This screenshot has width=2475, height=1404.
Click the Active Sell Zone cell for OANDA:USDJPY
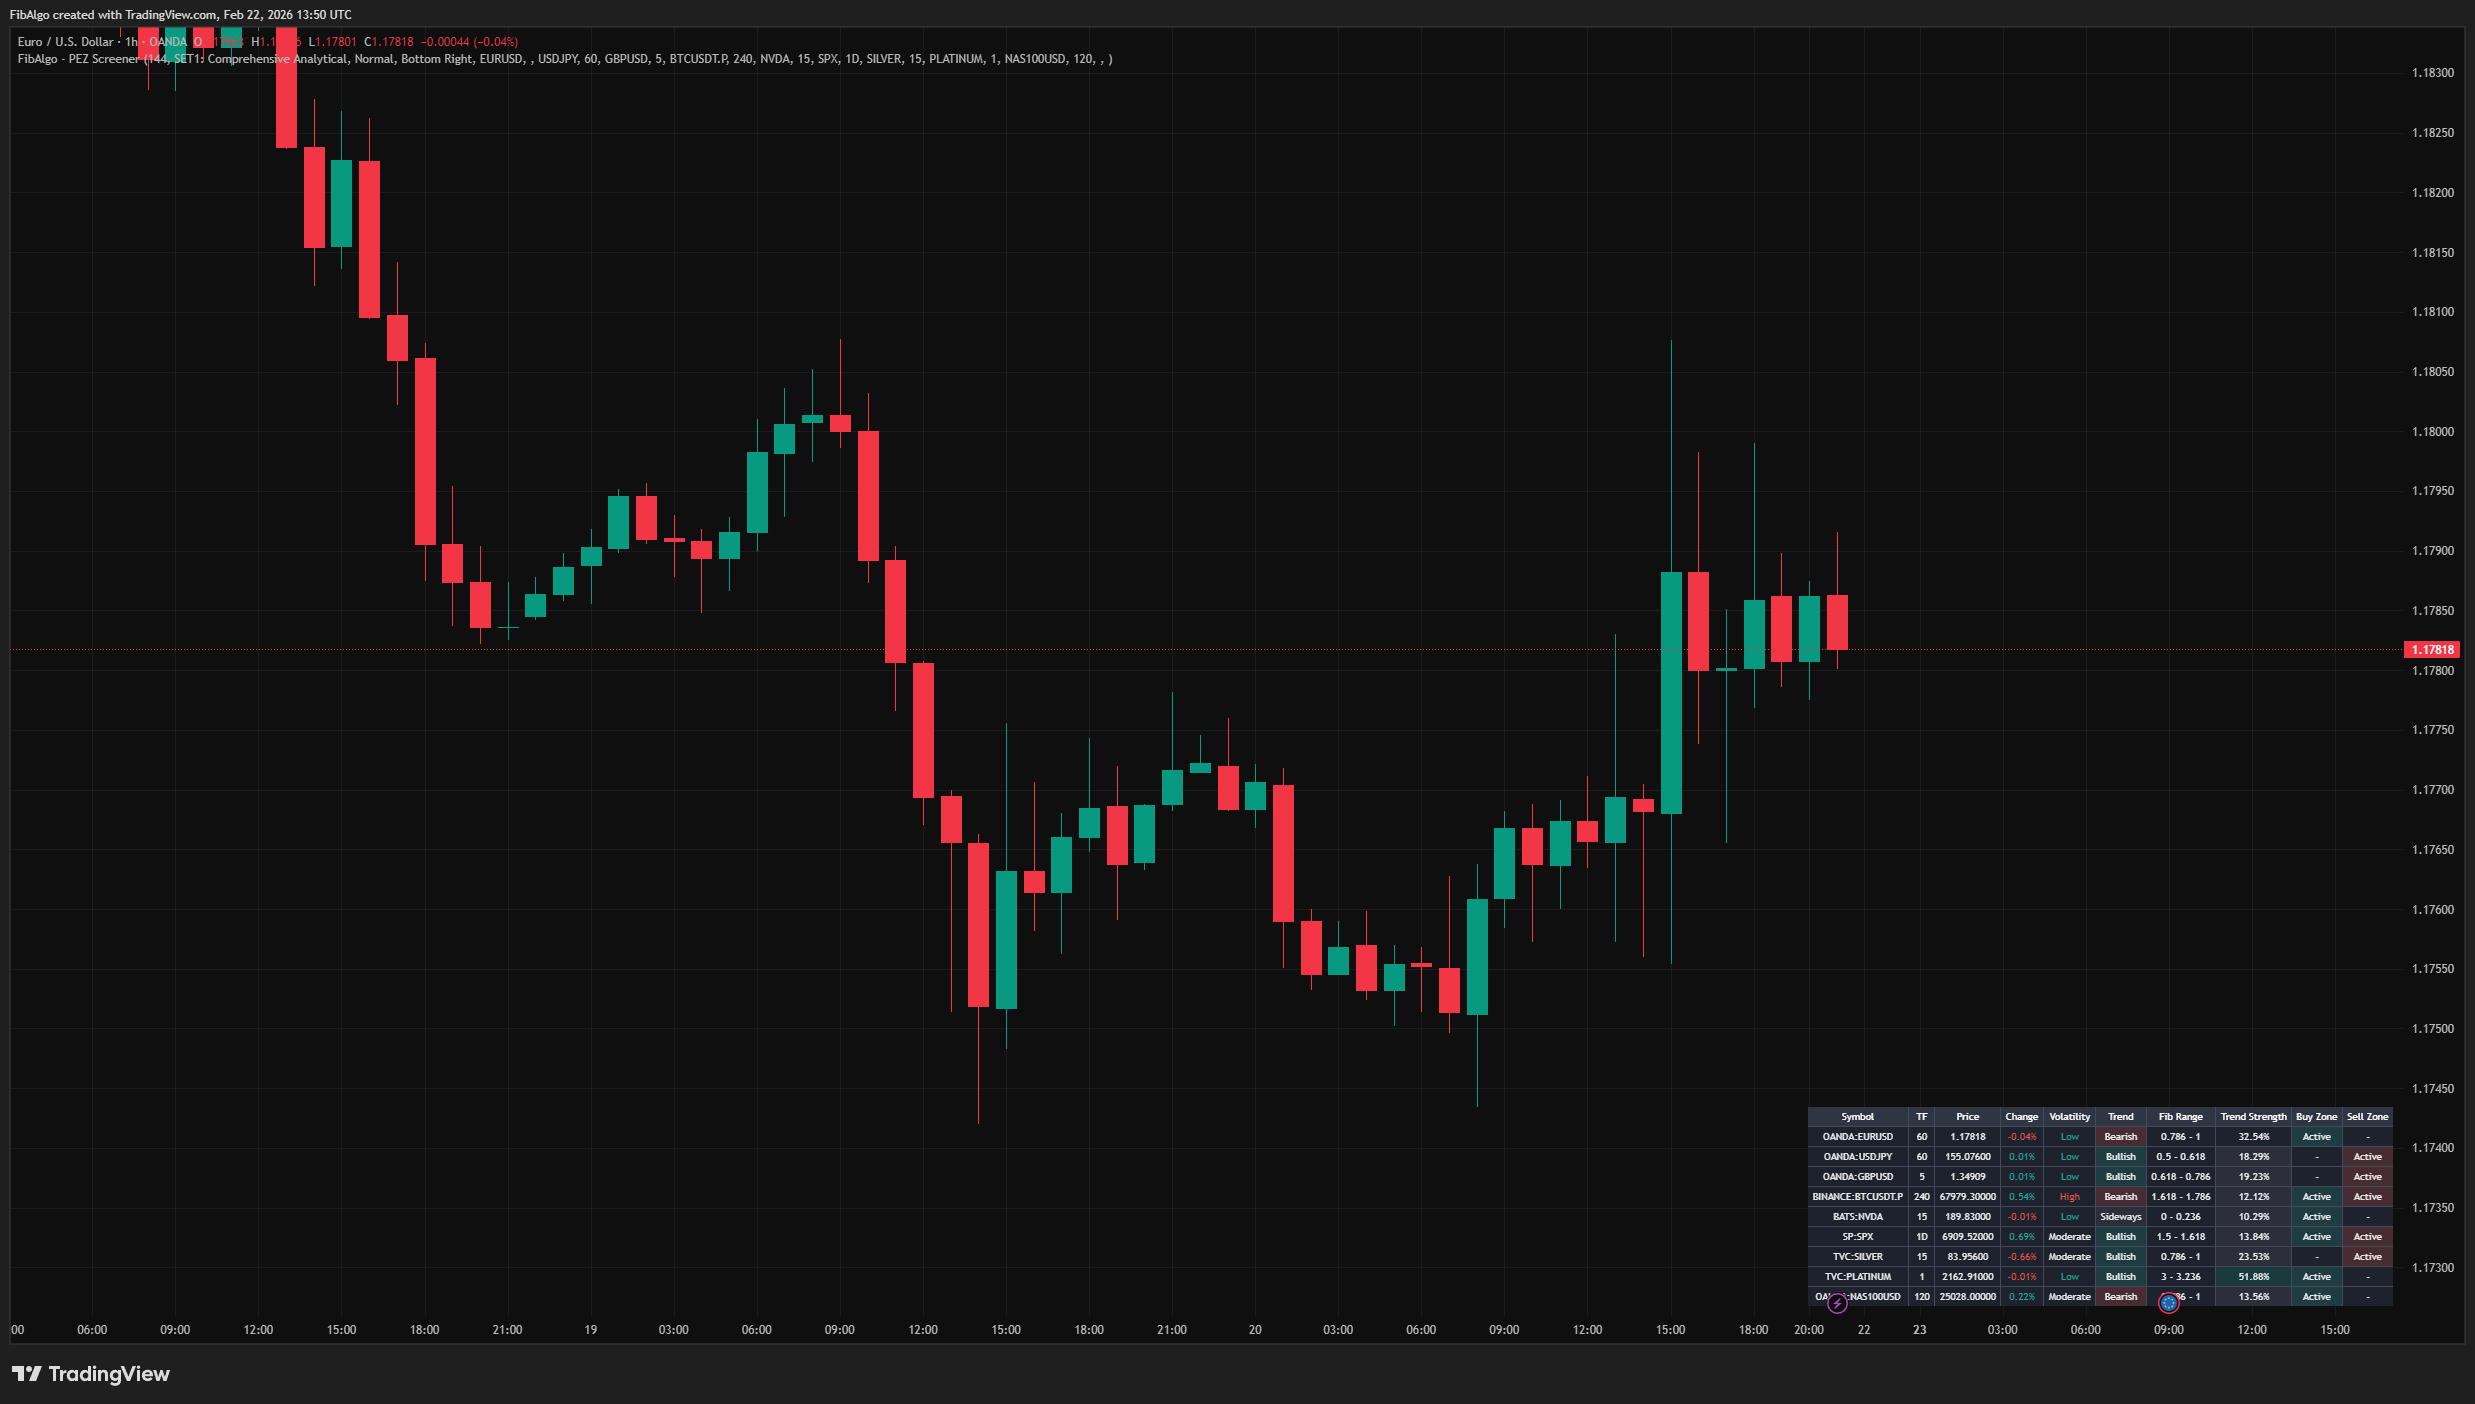(2367, 1156)
